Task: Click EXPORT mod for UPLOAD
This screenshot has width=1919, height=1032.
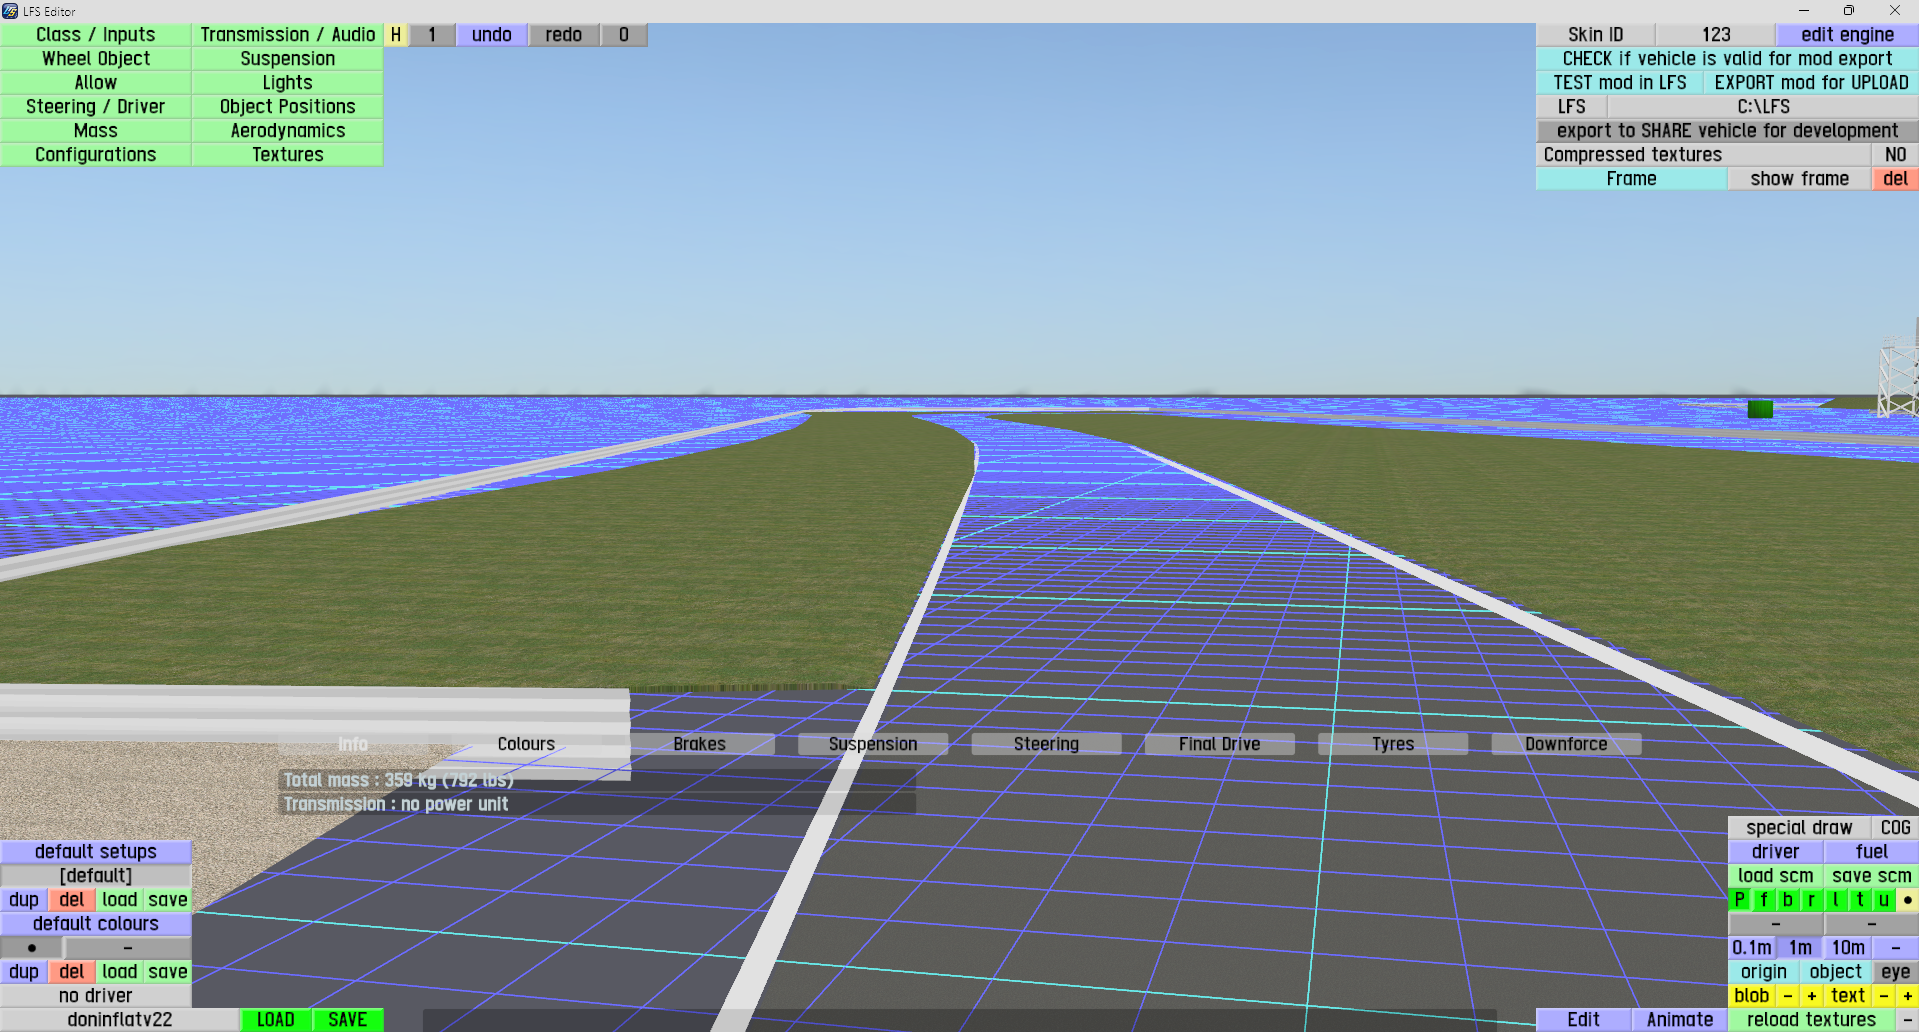Action: coord(1812,83)
